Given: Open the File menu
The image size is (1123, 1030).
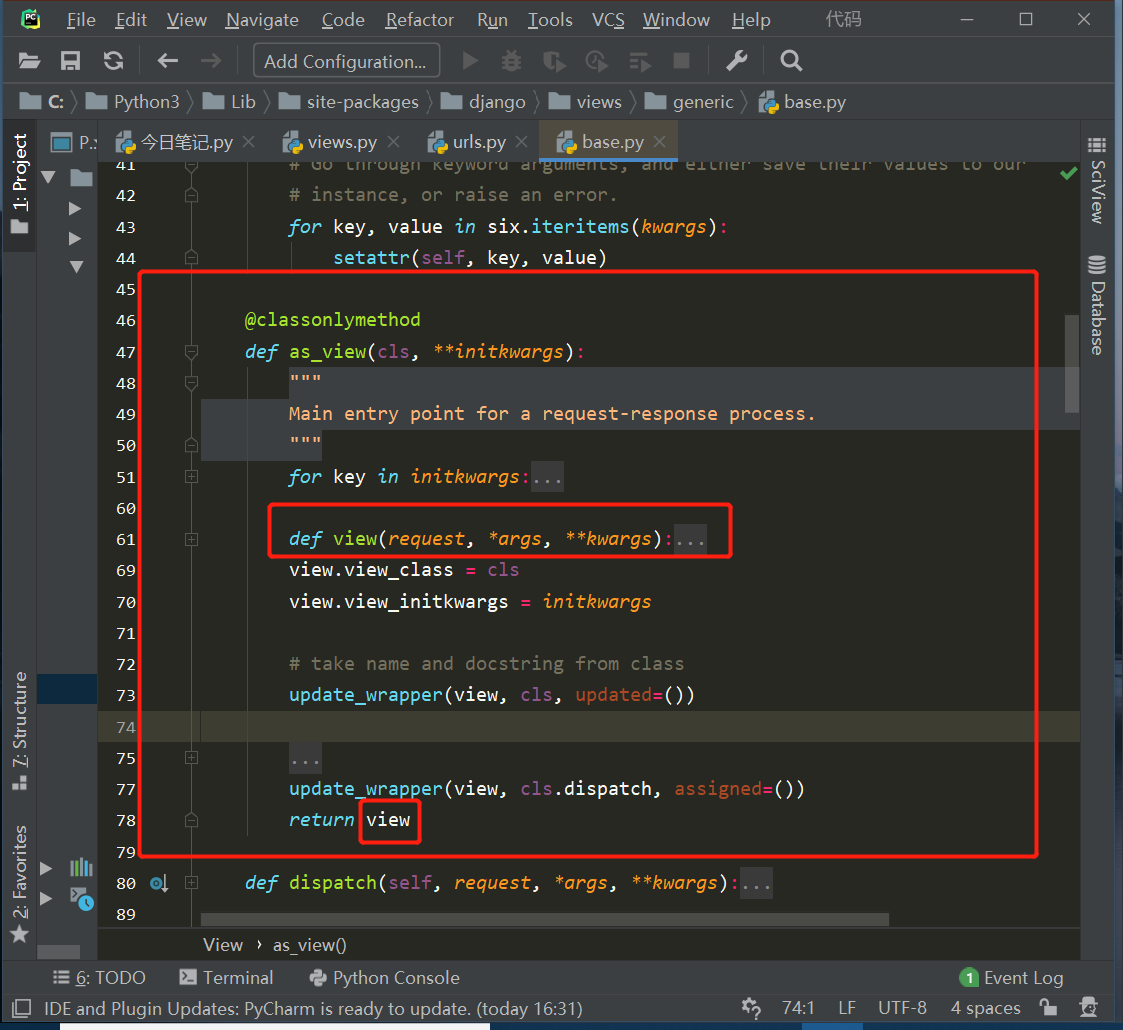Looking at the screenshot, I should pyautogui.click(x=81, y=20).
